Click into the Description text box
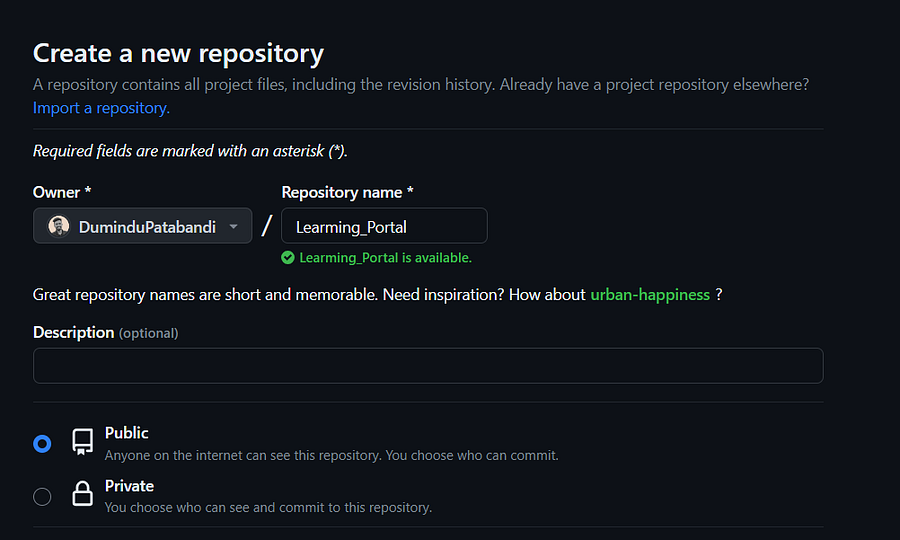Viewport: 900px width, 540px height. point(428,366)
